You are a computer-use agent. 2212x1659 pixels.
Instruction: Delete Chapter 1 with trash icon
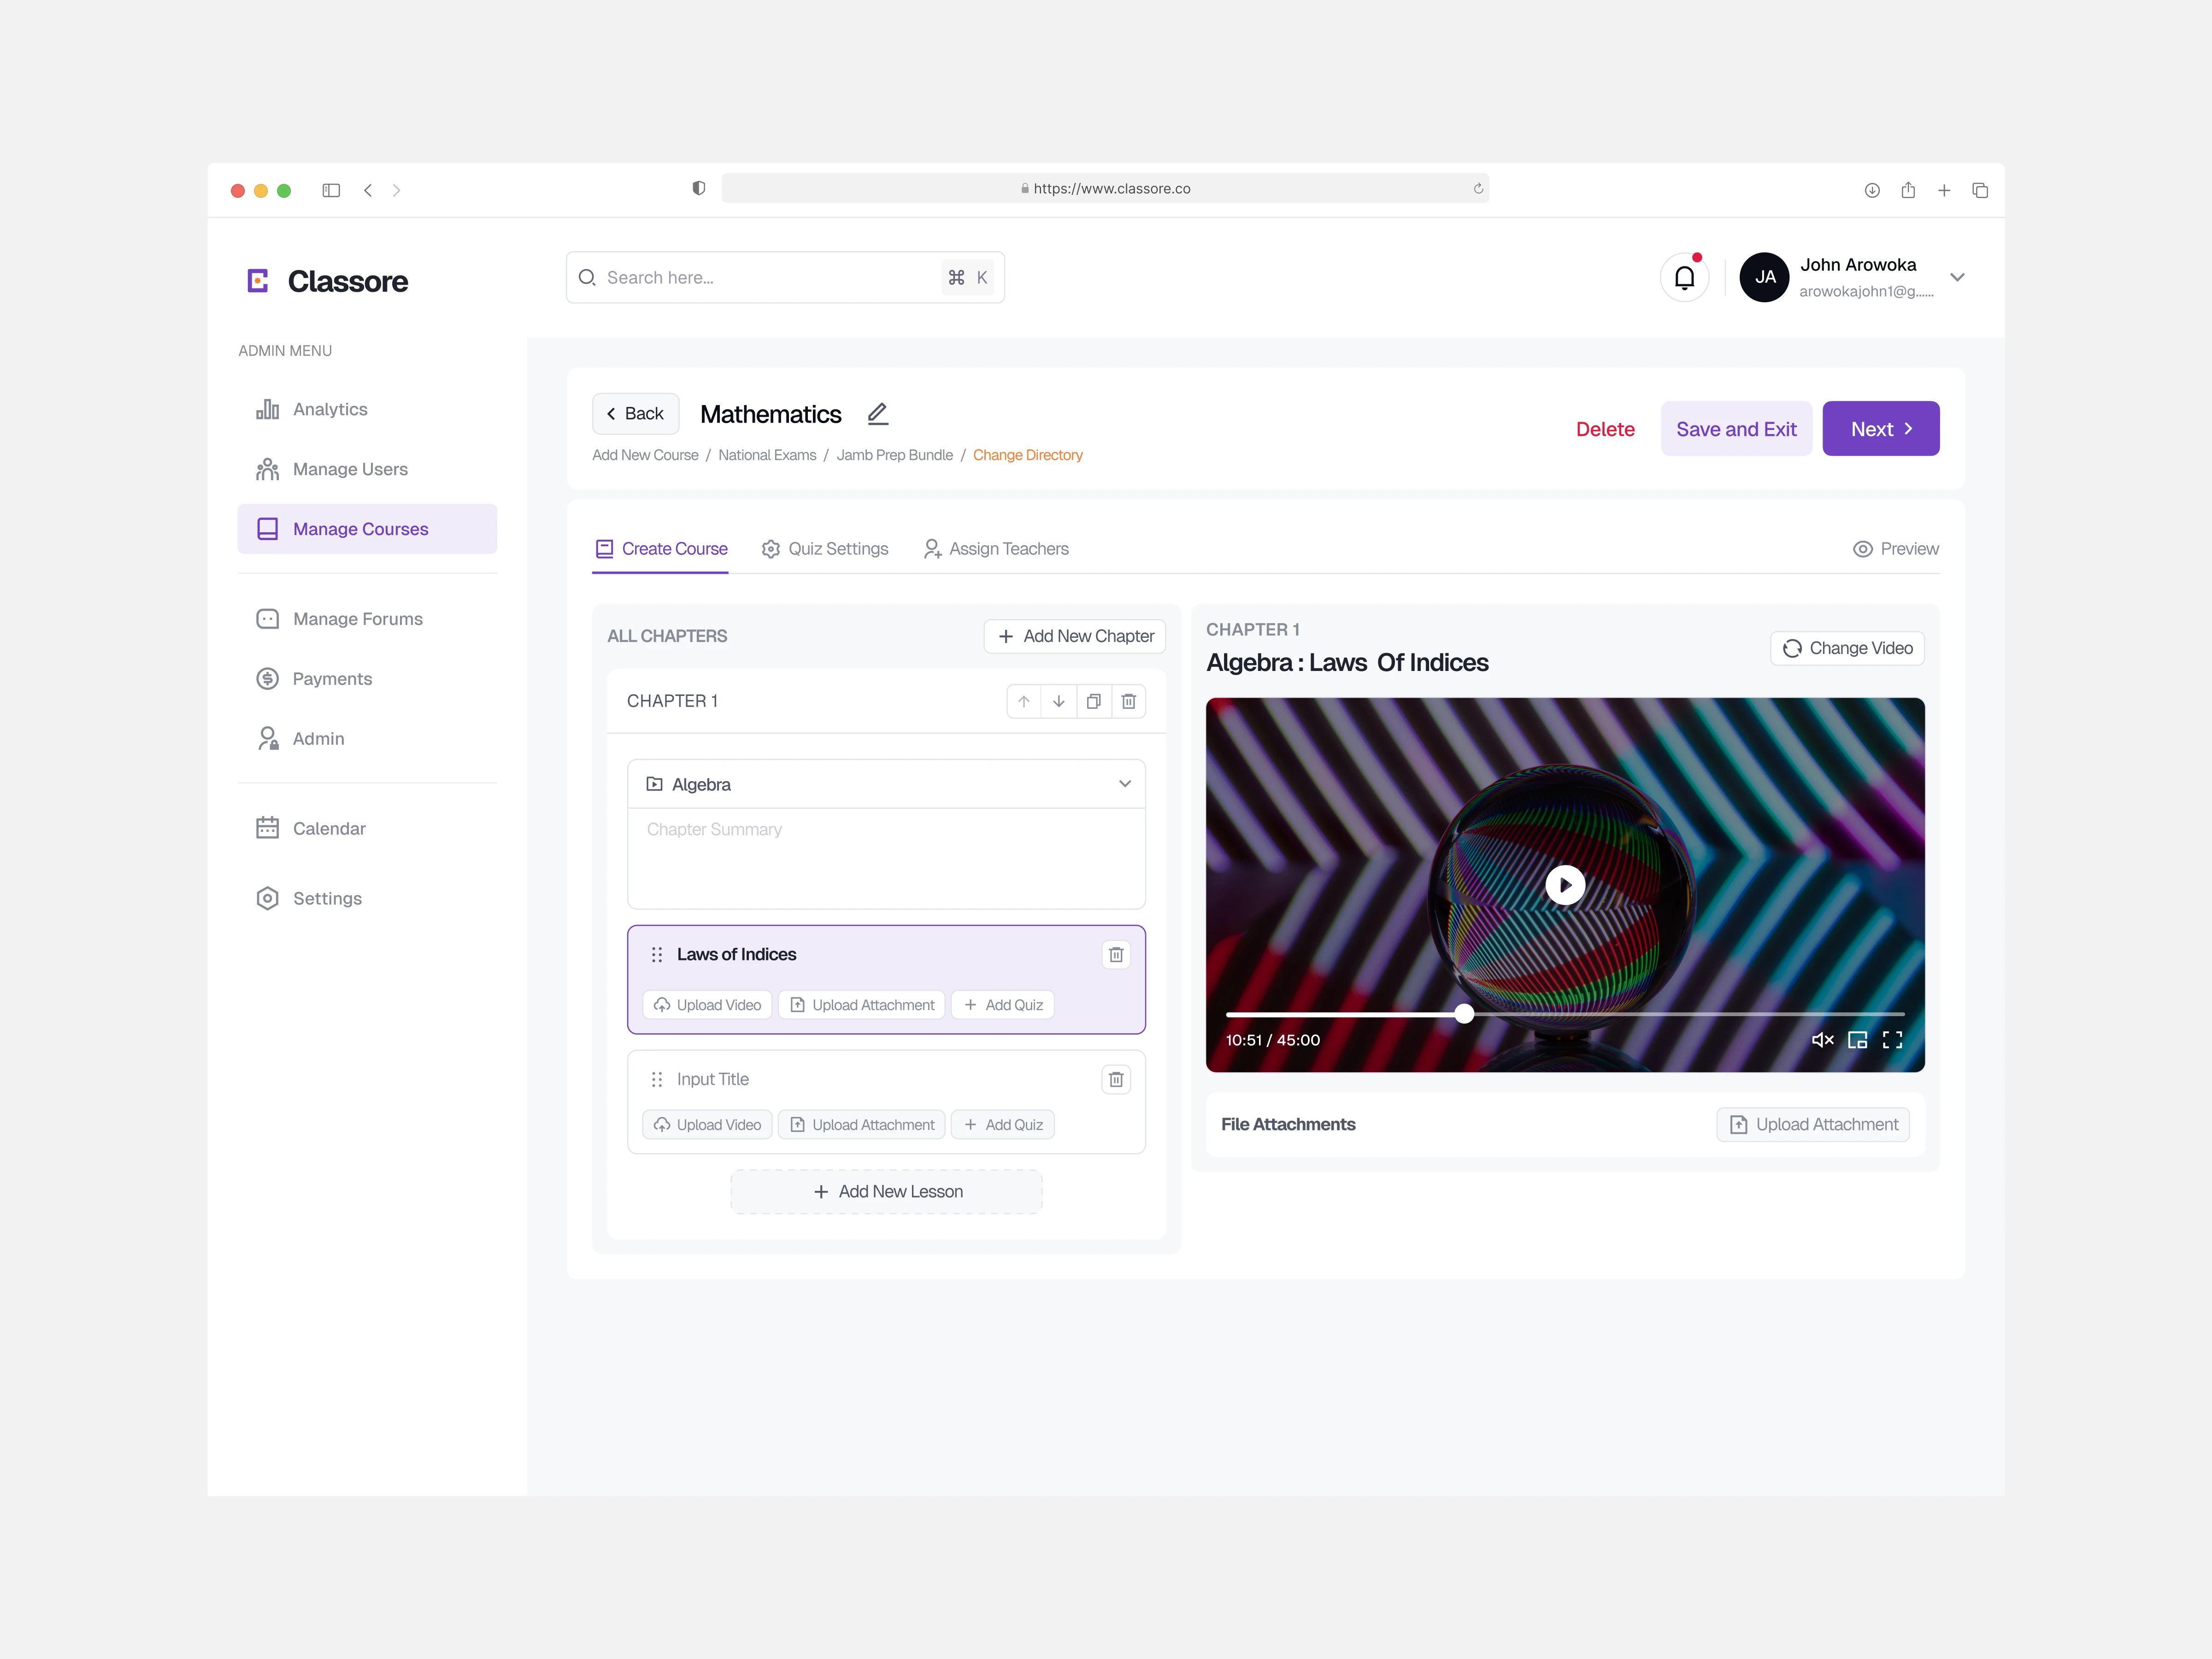coord(1128,701)
